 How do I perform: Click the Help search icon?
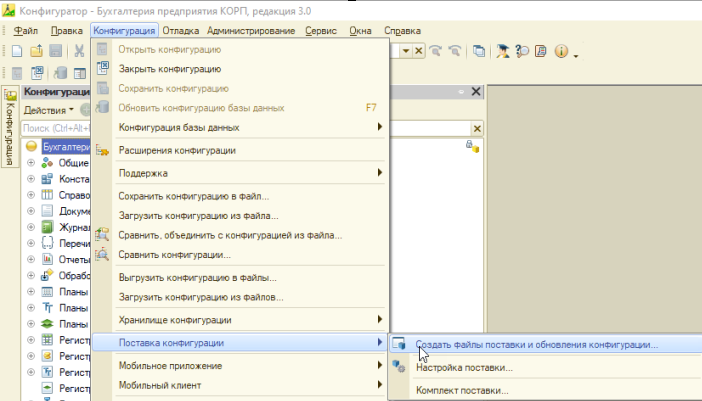coord(522,51)
